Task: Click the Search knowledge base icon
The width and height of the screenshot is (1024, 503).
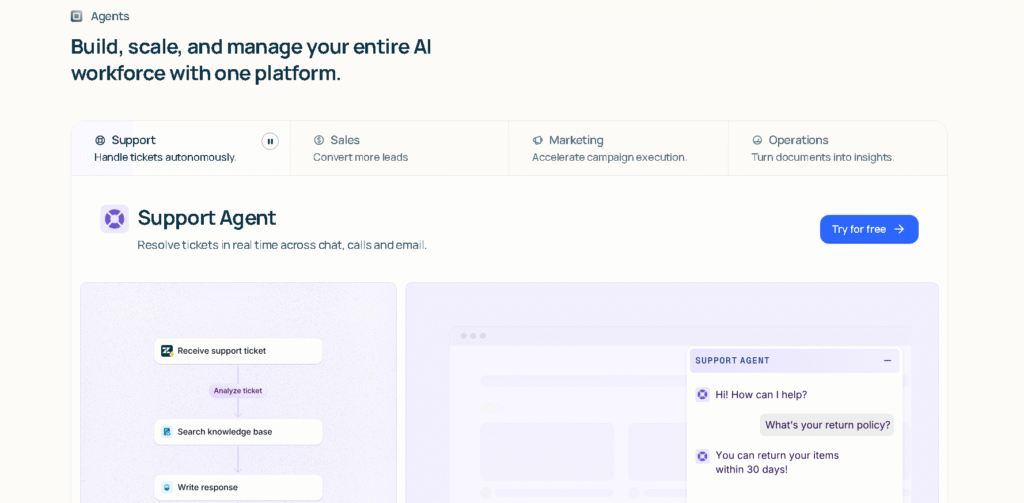Action: click(167, 432)
